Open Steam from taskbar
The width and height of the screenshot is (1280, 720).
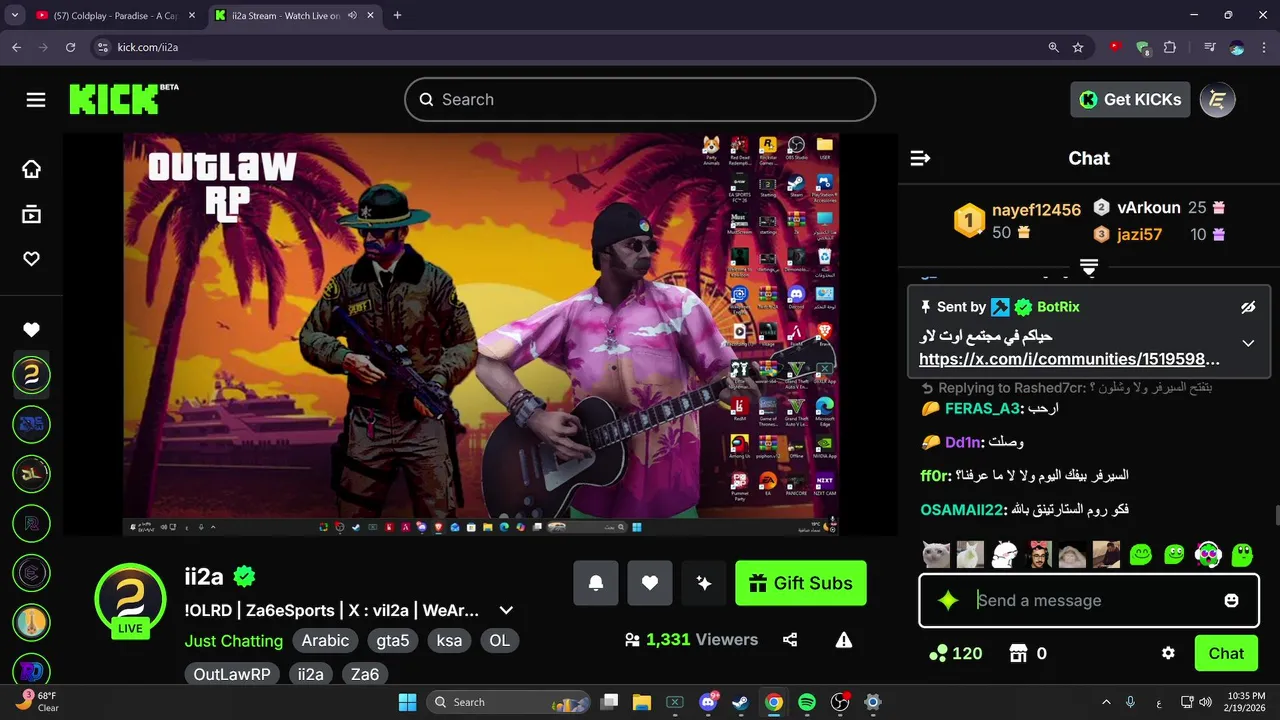coord(741,702)
